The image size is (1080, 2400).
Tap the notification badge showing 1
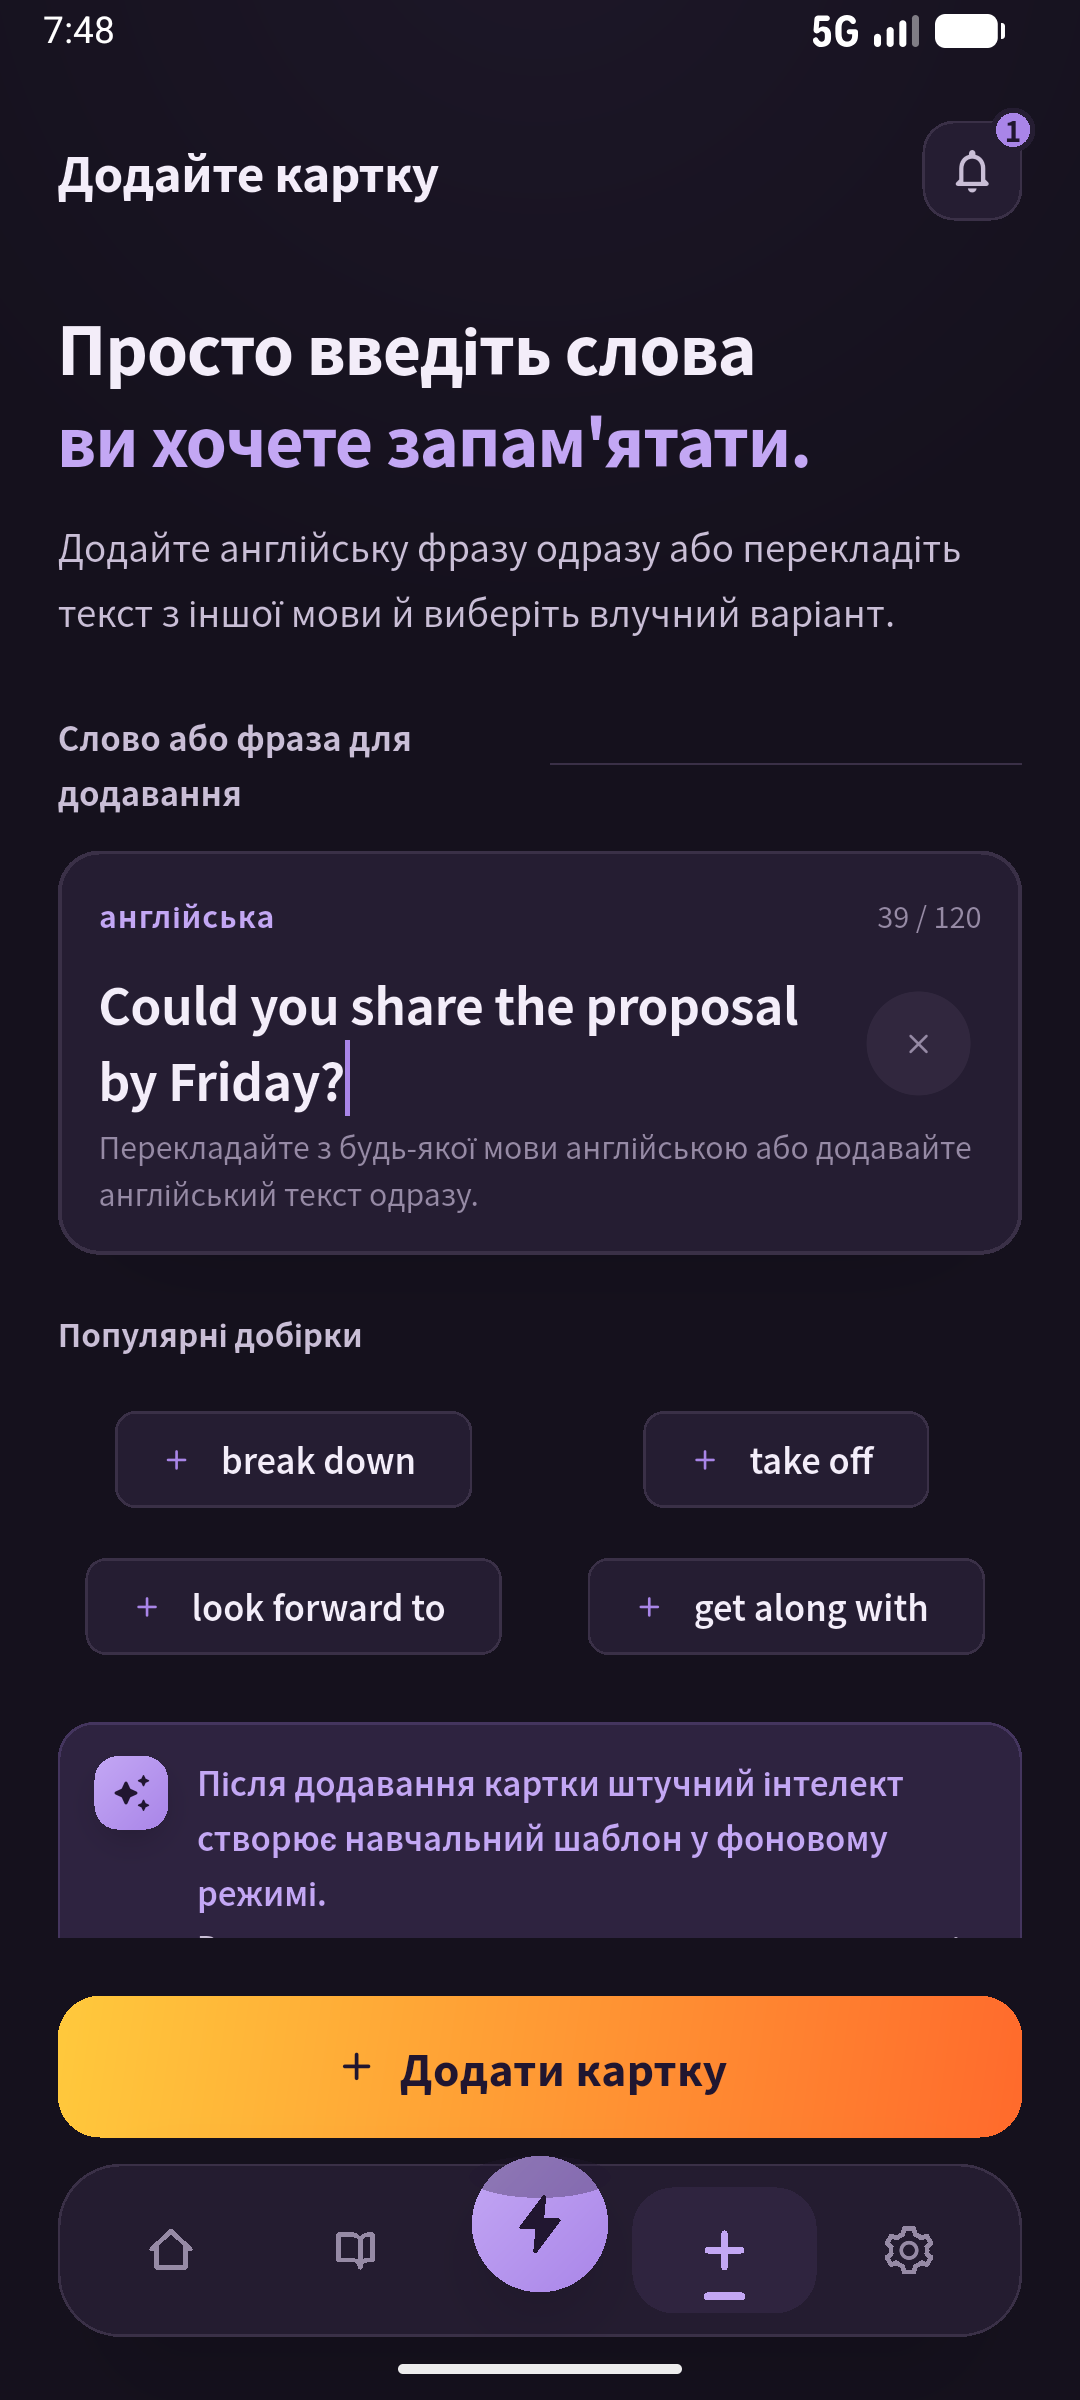coord(1013,130)
